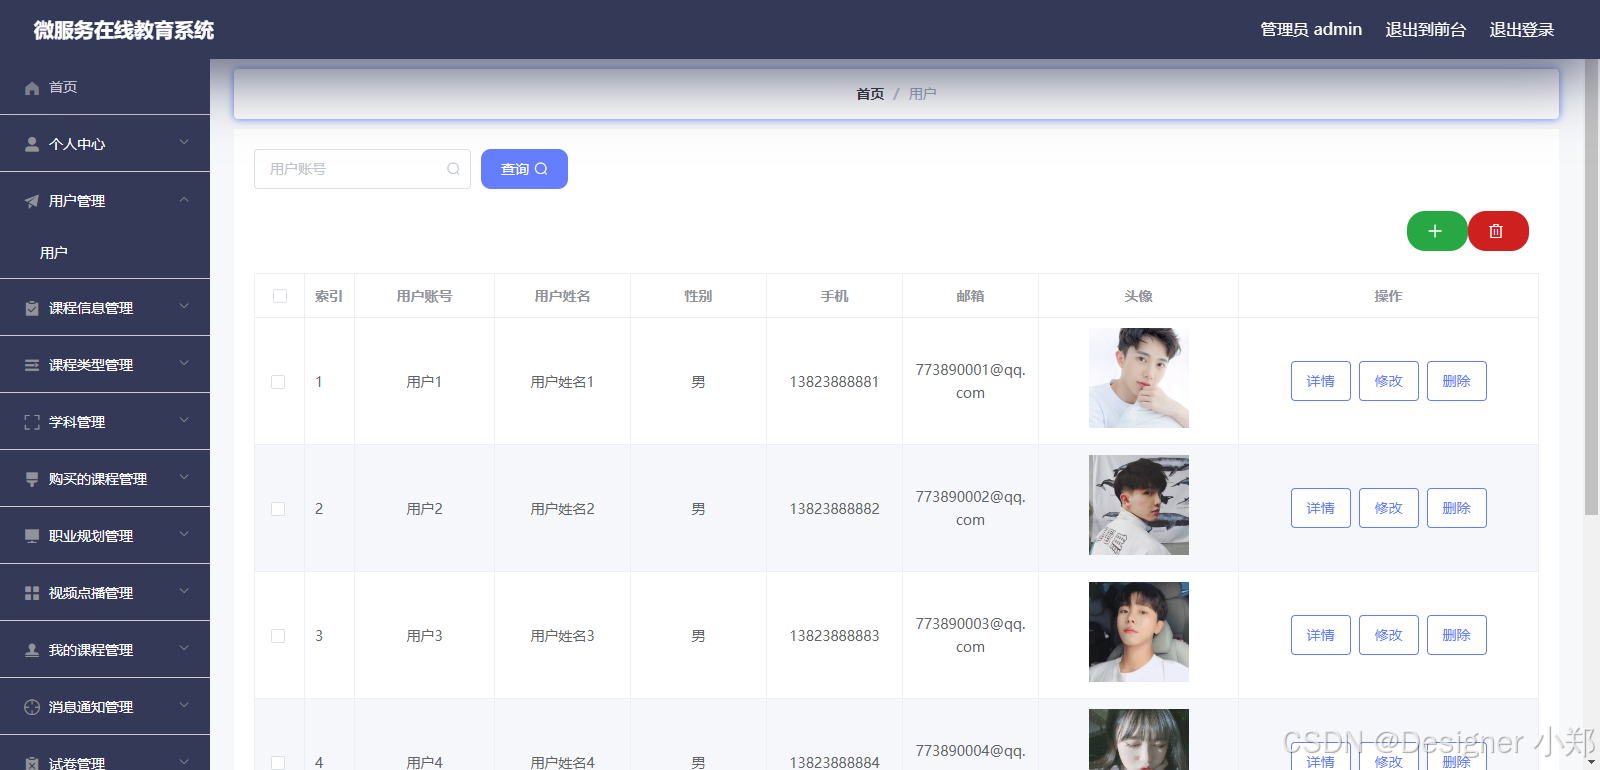Expand the 个人中心 chevron
The image size is (1600, 770).
click(184, 143)
